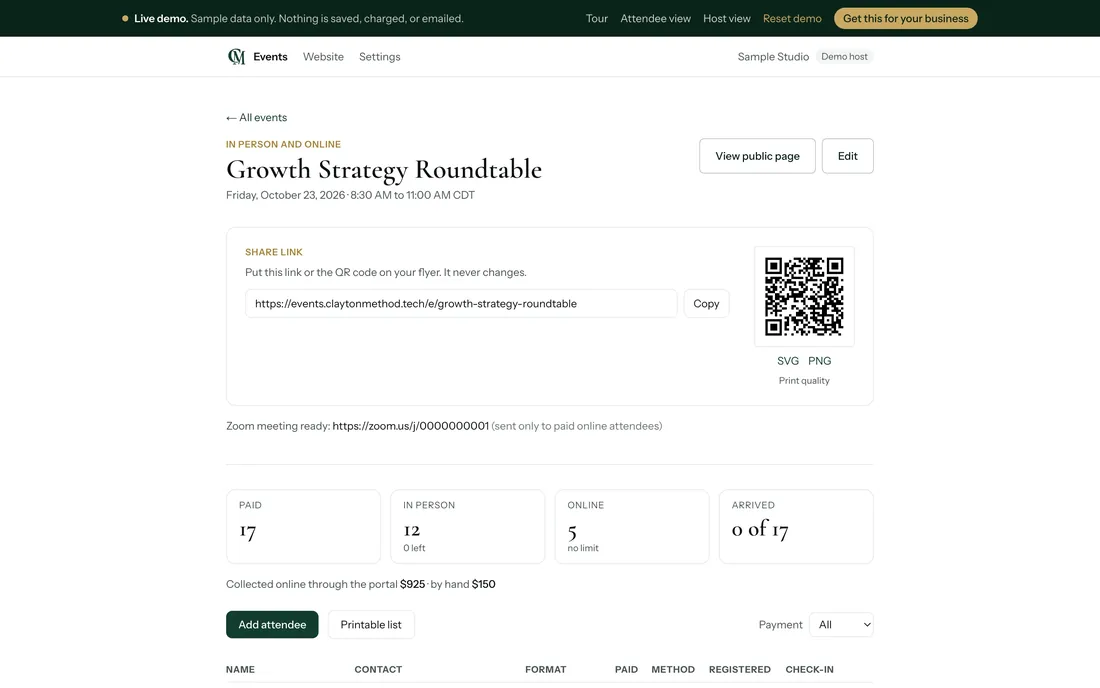1100x688 pixels.
Task: Click the $925 collected online amount
Action: 412,584
